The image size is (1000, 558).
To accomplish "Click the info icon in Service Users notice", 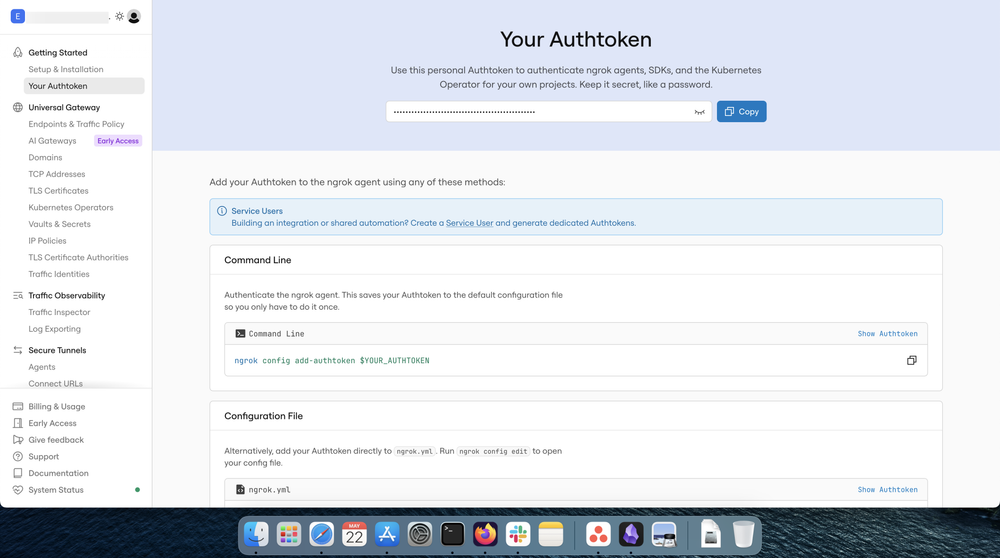I will click(222, 211).
